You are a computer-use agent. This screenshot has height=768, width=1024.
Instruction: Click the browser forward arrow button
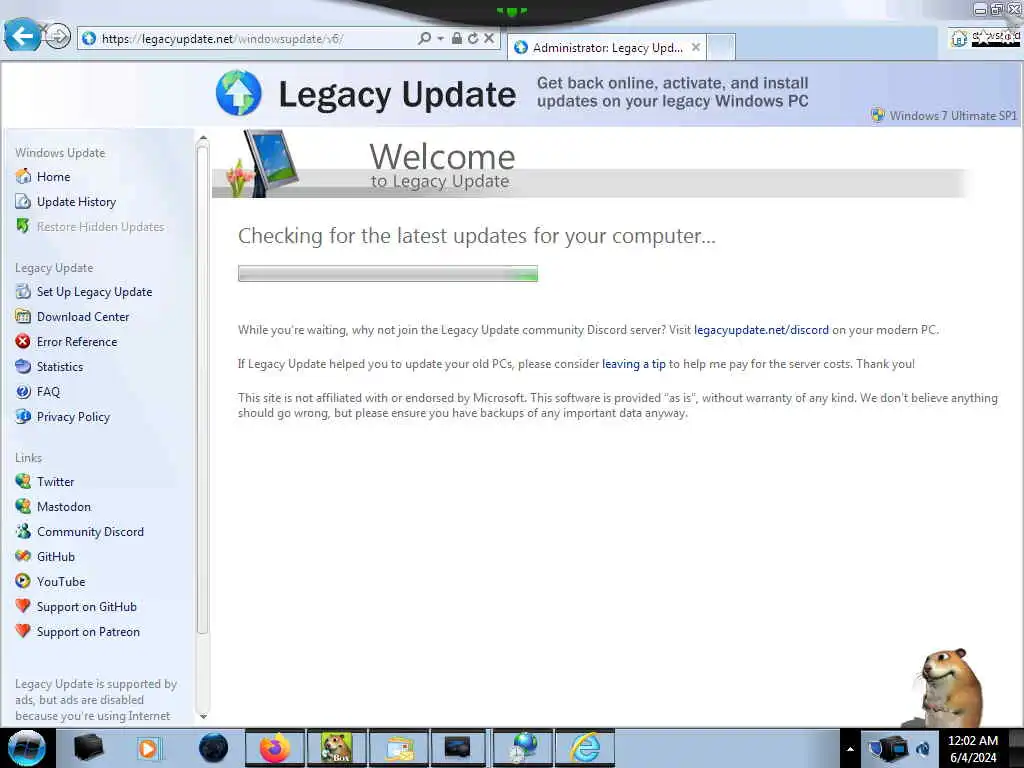tap(58, 37)
